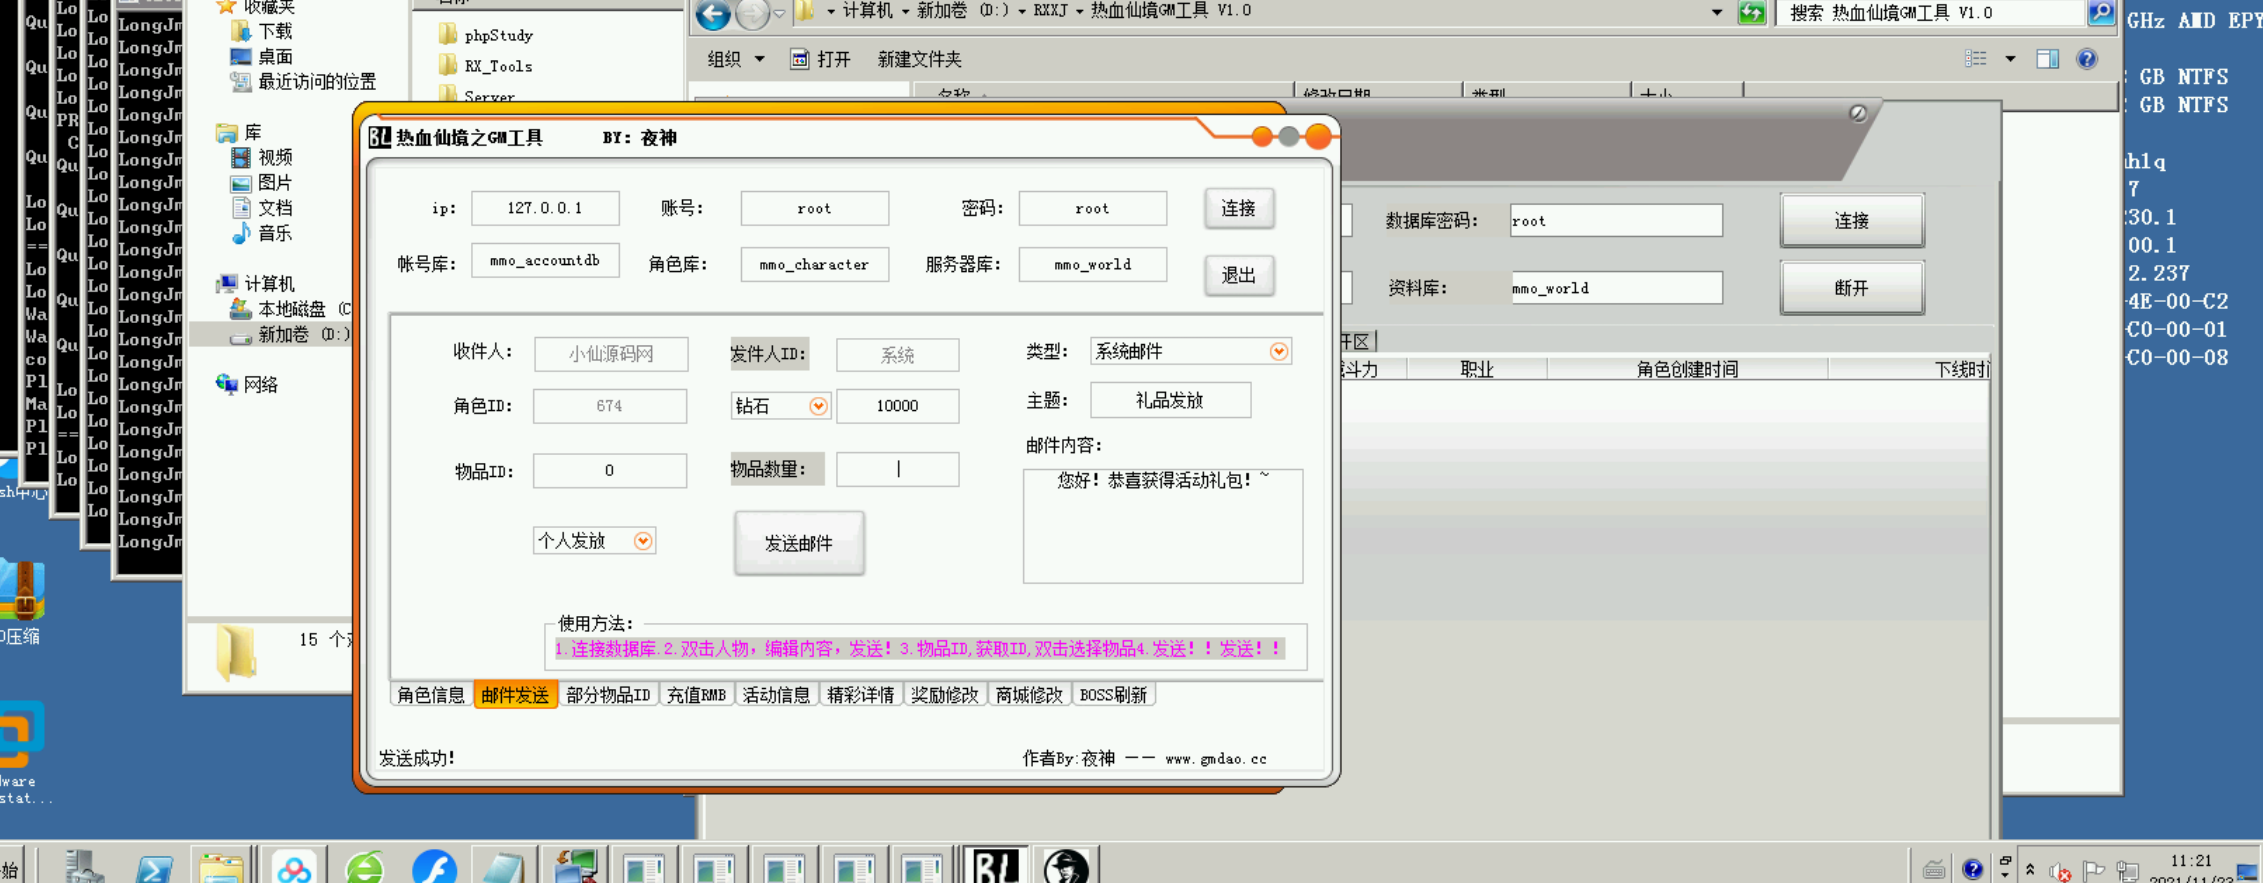Click 断开 button in the background window
This screenshot has height=883, width=2263.
1851,288
